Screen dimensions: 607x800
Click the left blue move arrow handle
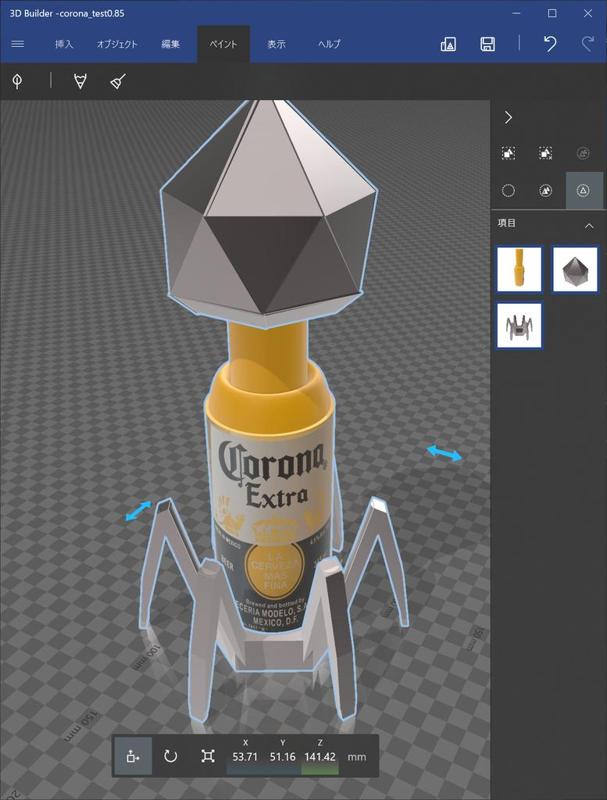139,511
